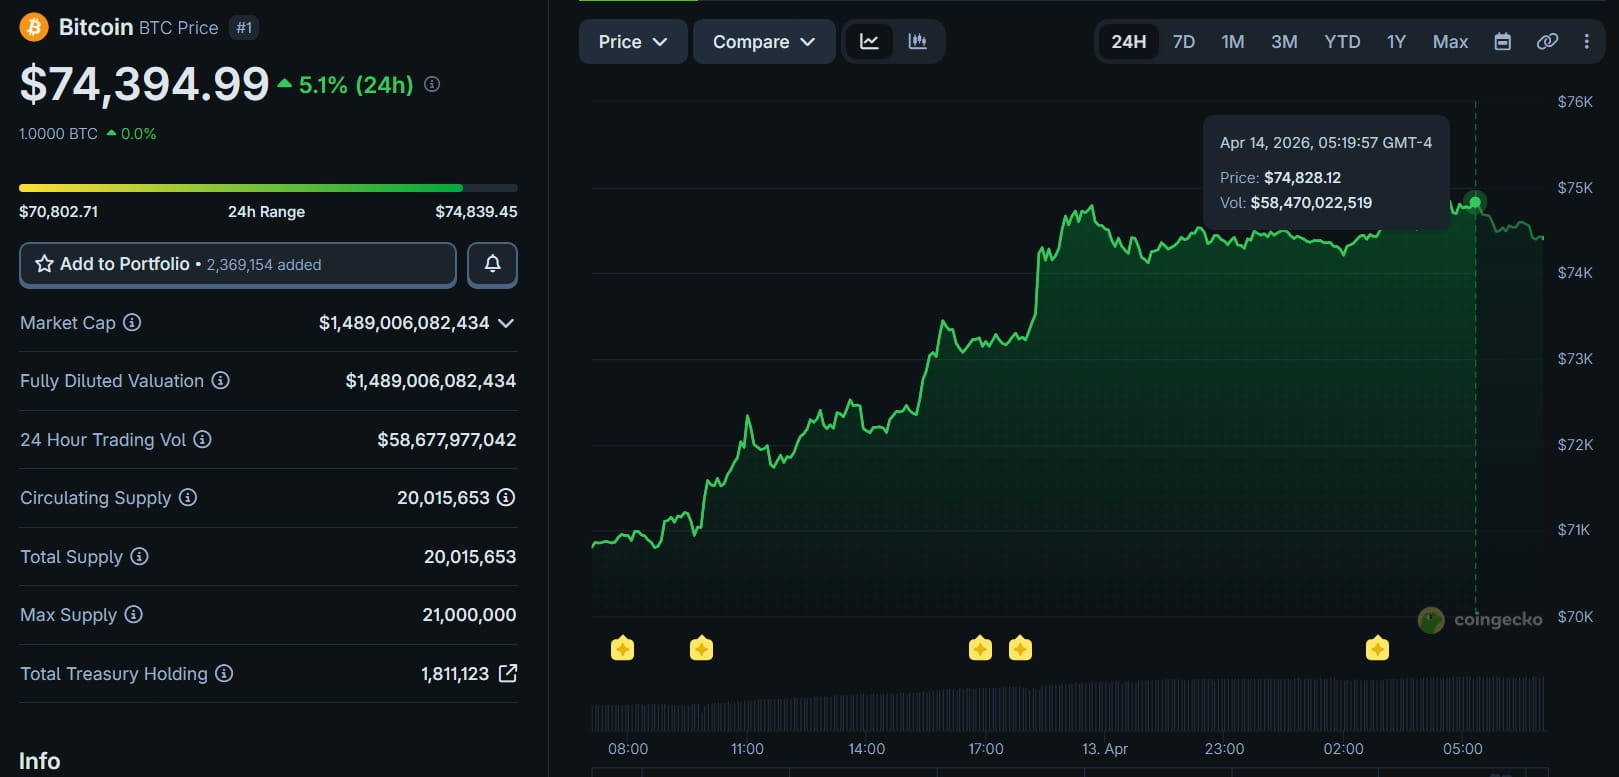Click the chart link share icon
The image size is (1619, 777).
[1546, 42]
